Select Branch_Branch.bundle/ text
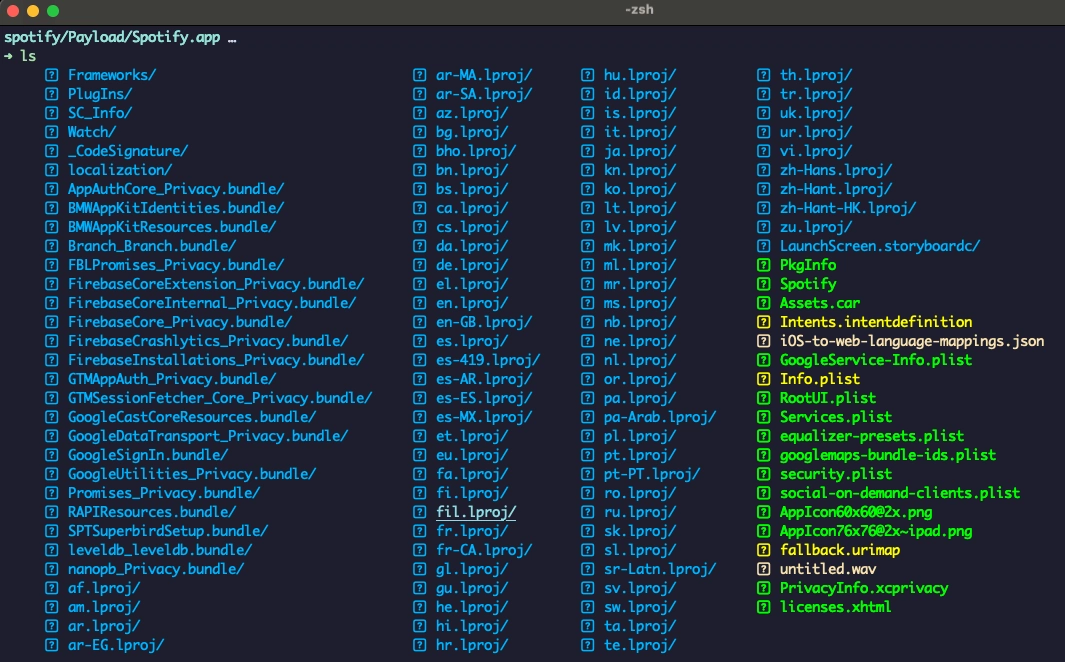1065x662 pixels. [151, 246]
